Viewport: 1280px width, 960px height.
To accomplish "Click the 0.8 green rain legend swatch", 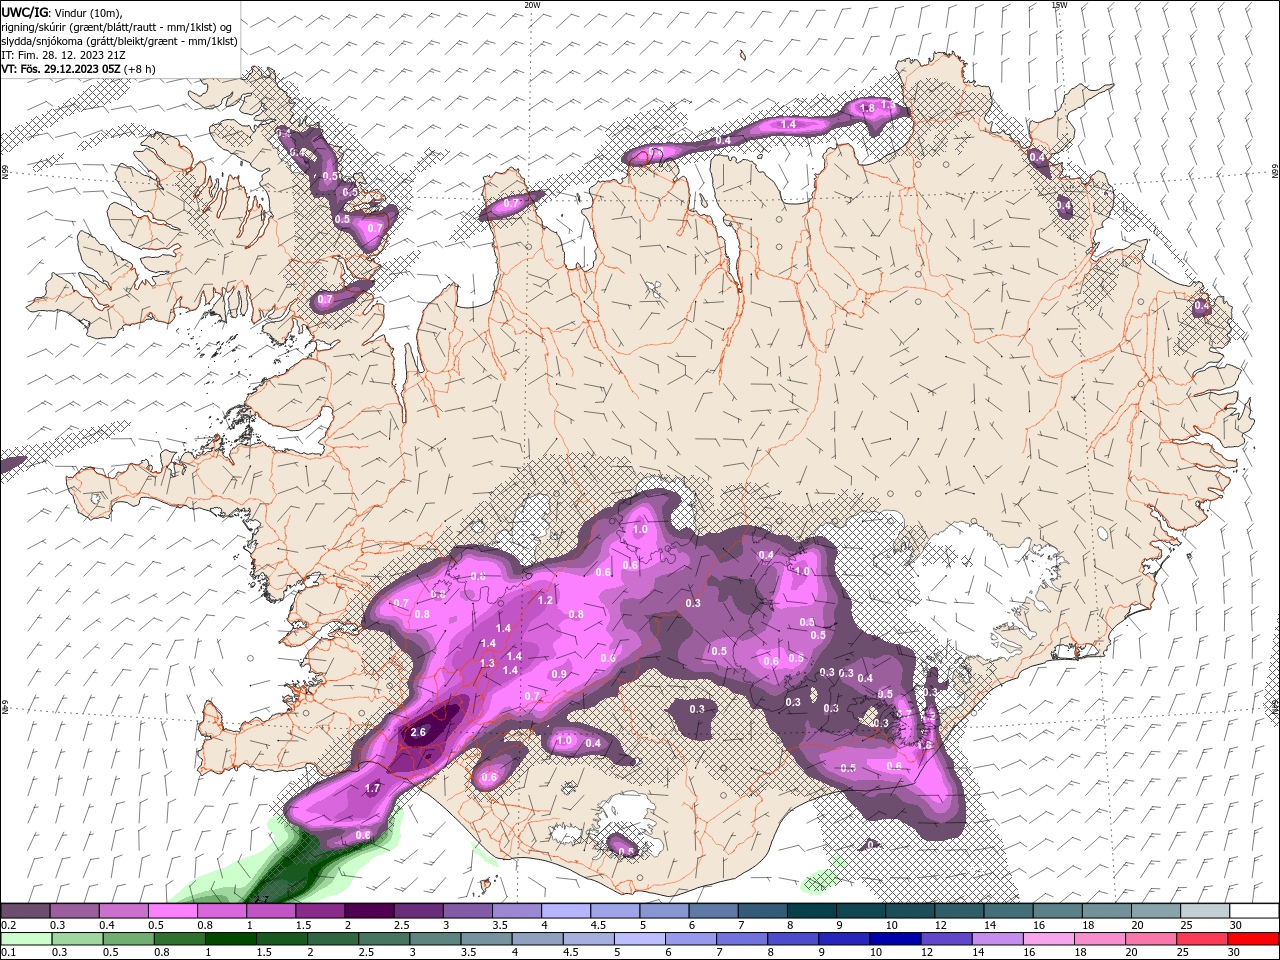I will [179, 939].
